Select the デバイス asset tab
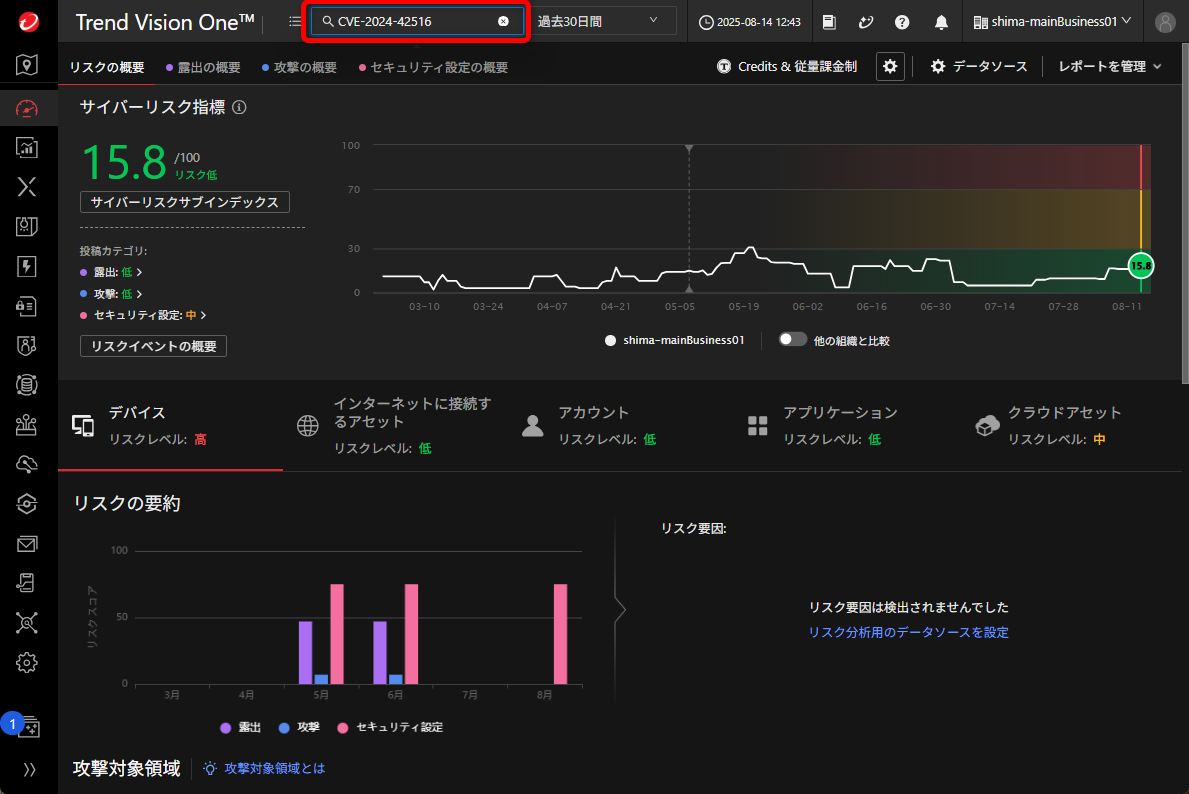 [171, 425]
